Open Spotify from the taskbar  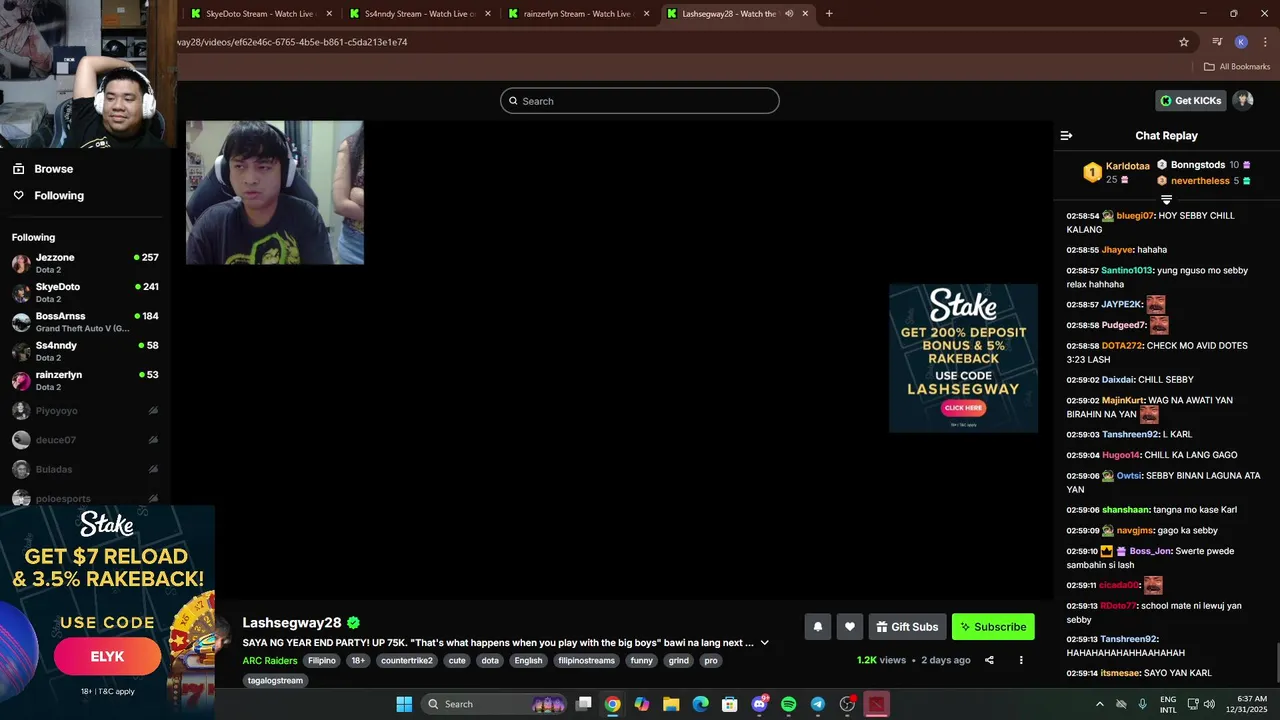(x=788, y=704)
